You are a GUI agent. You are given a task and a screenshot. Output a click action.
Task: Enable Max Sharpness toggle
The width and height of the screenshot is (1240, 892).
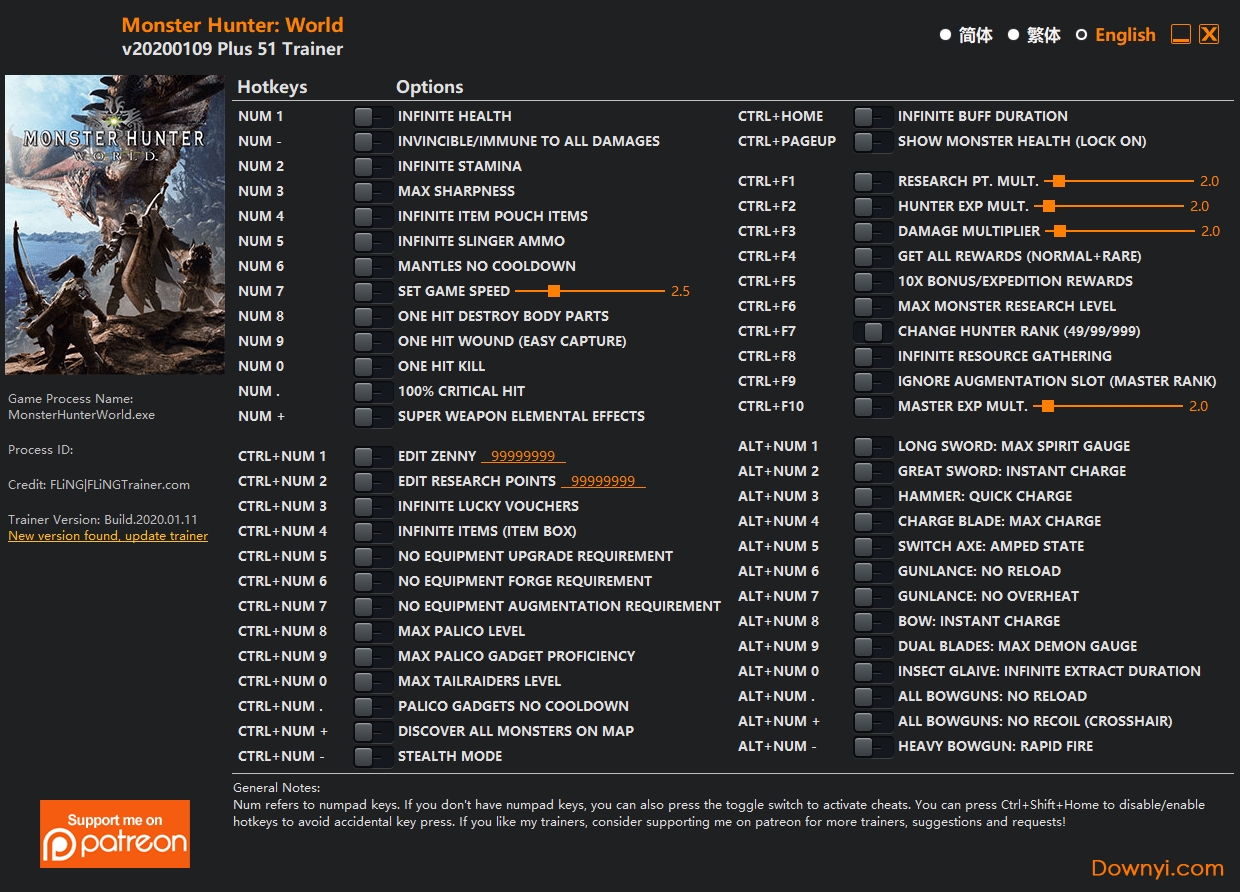coord(373,192)
